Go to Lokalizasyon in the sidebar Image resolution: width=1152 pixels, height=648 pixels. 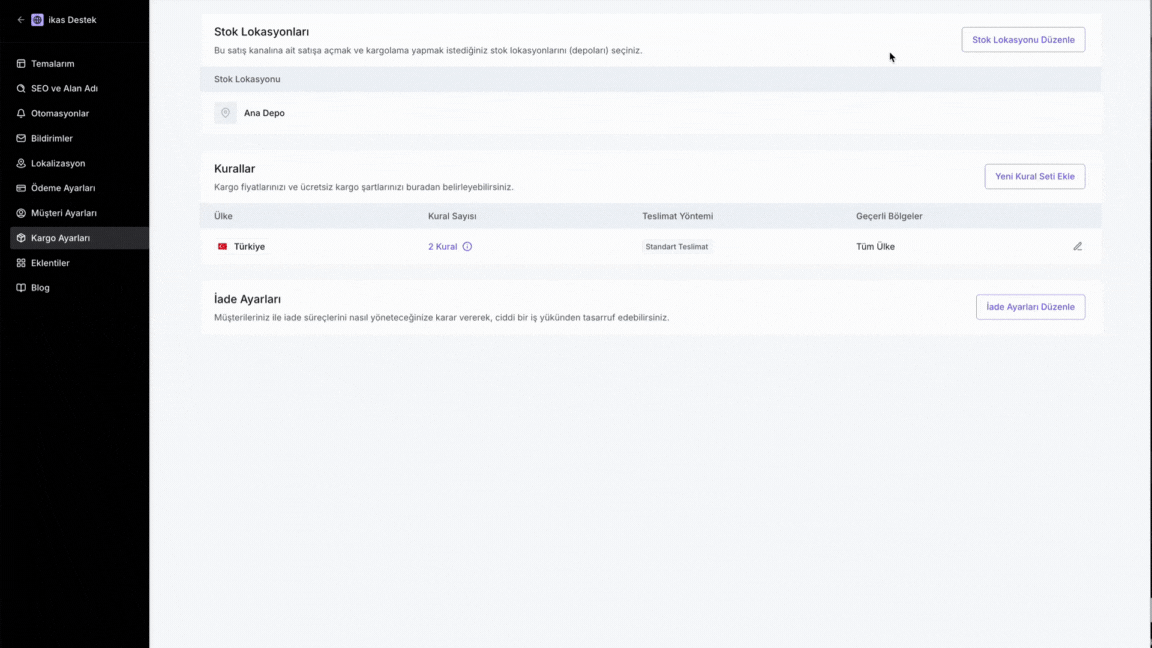pyautogui.click(x=58, y=163)
